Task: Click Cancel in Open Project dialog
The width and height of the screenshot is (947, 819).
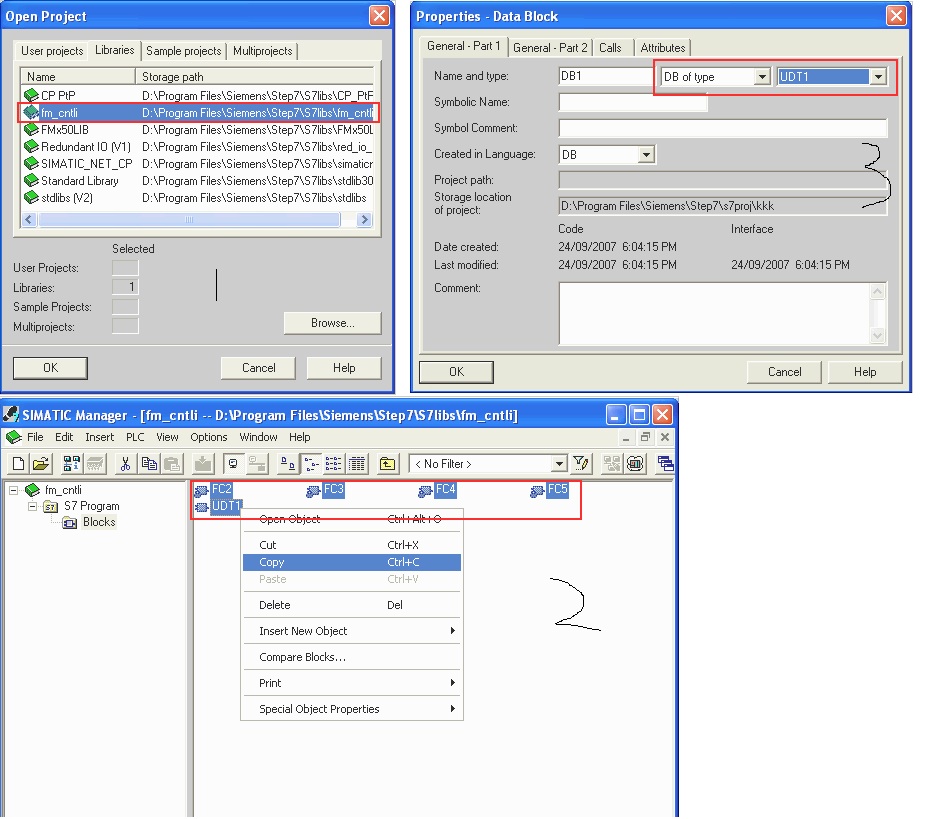Action: tap(258, 368)
